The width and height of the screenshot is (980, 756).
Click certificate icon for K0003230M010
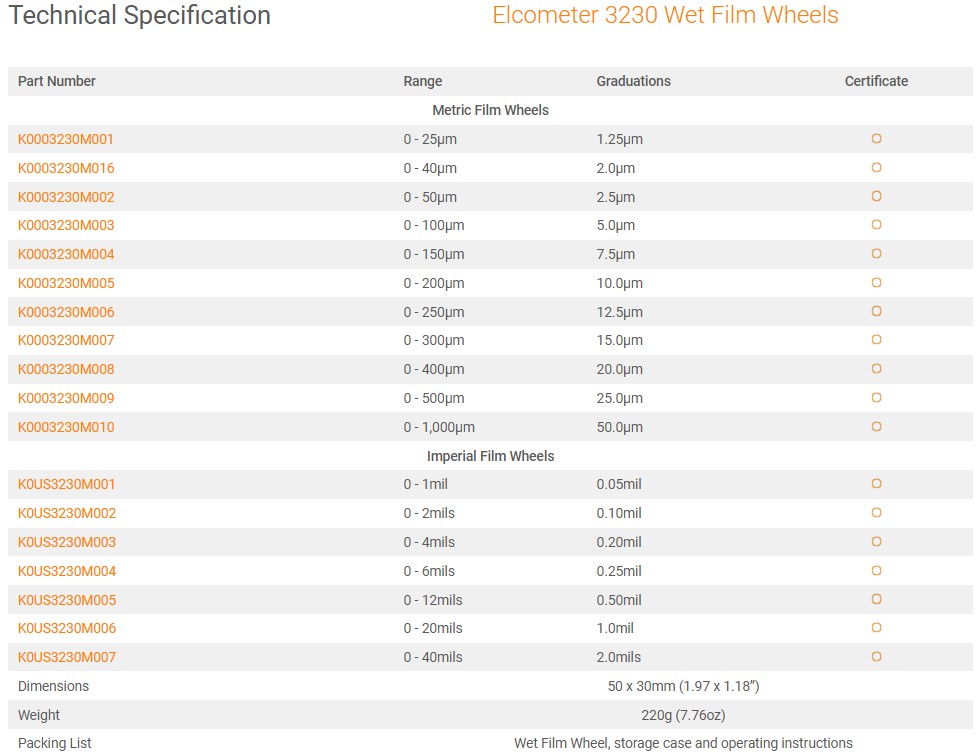click(x=876, y=427)
